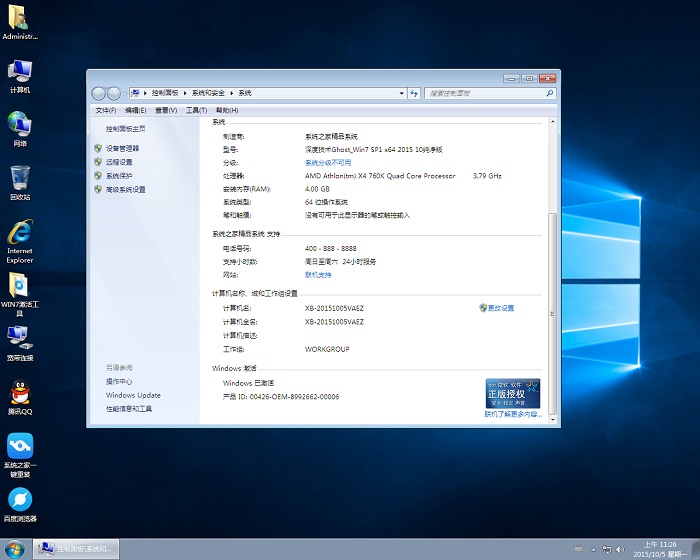Click the 设备管理器 link
This screenshot has width=700, height=560.
click(x=122, y=148)
